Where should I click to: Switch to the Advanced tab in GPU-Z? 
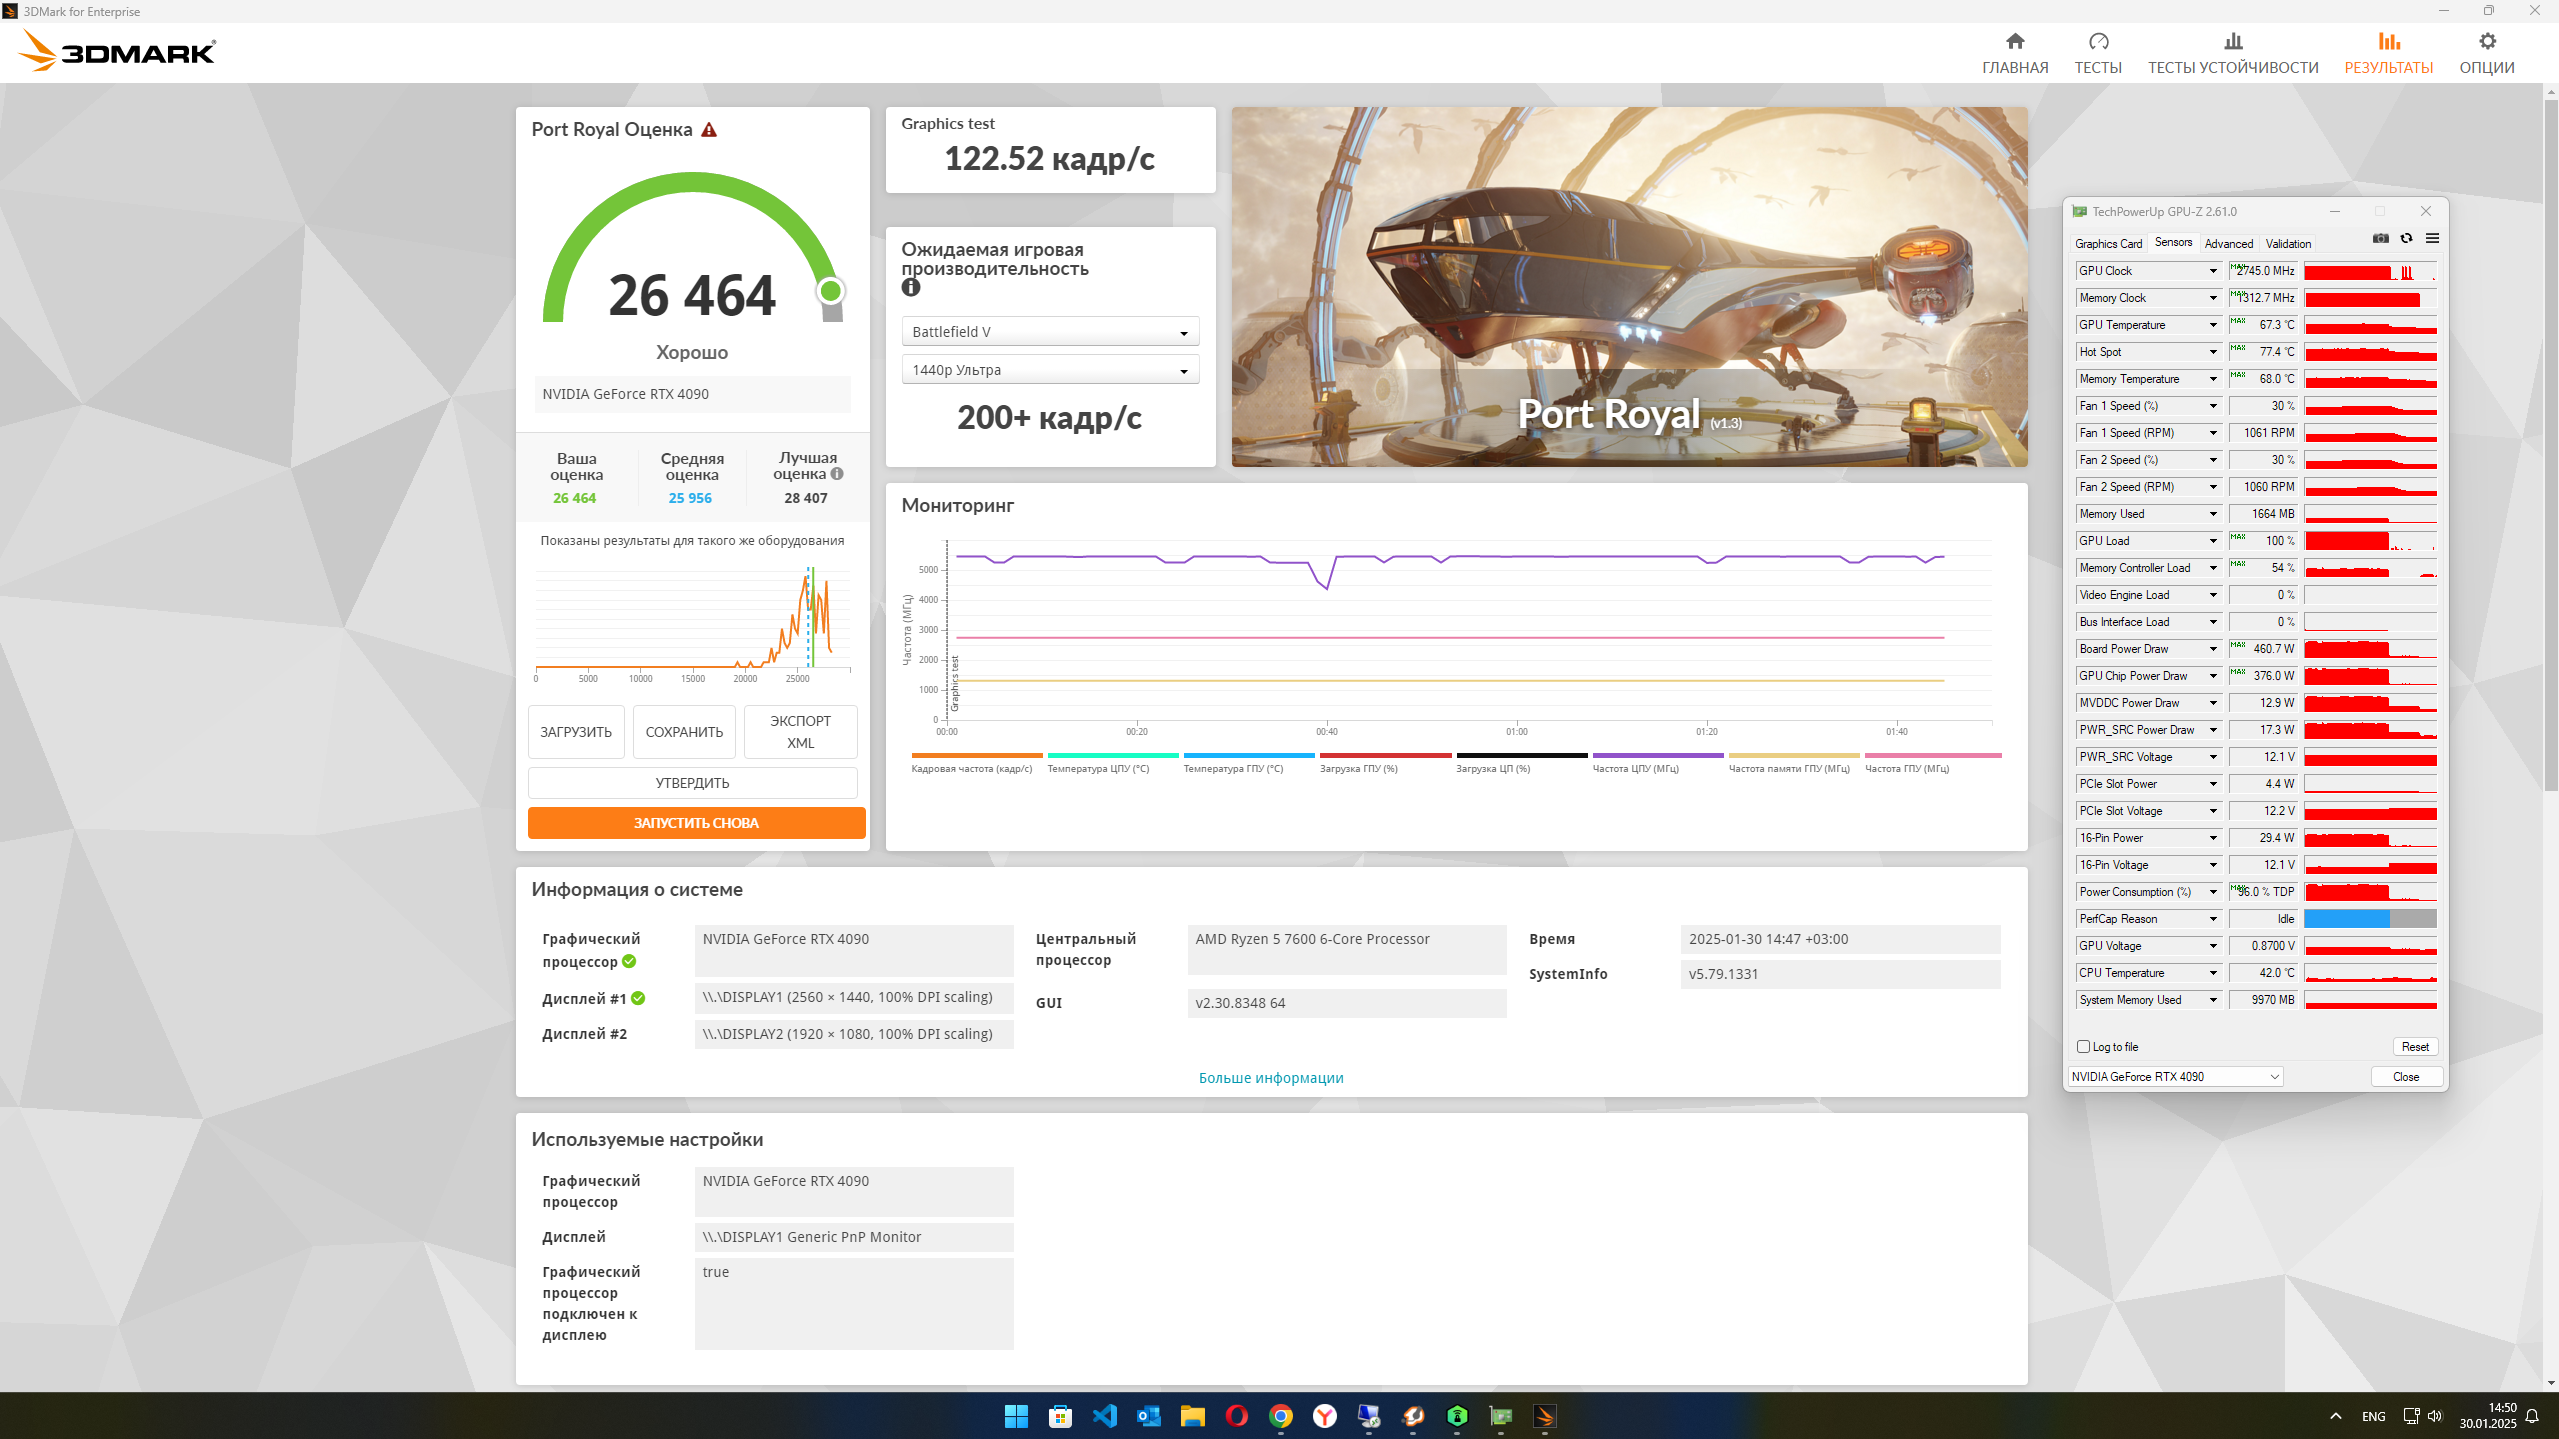coord(2229,244)
